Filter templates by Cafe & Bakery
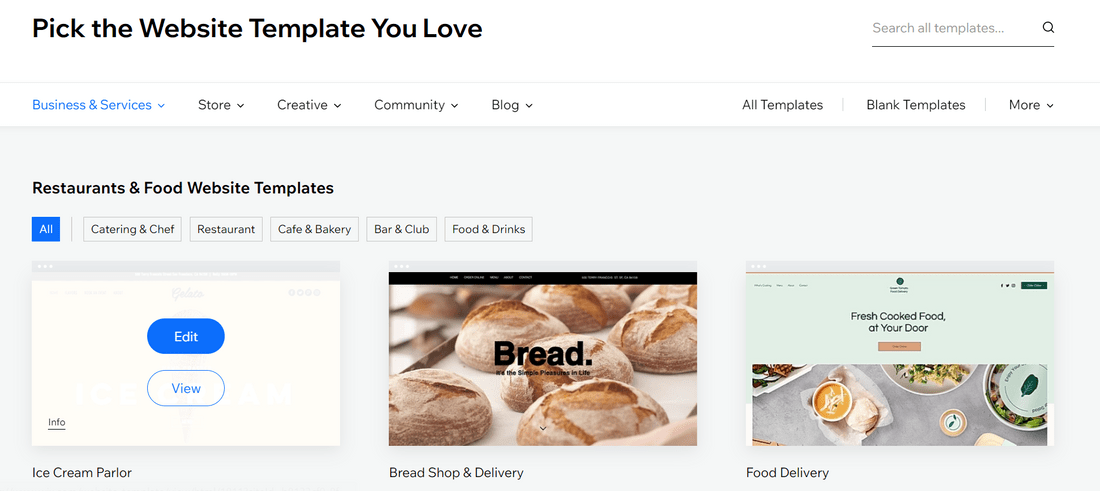 click(x=314, y=229)
